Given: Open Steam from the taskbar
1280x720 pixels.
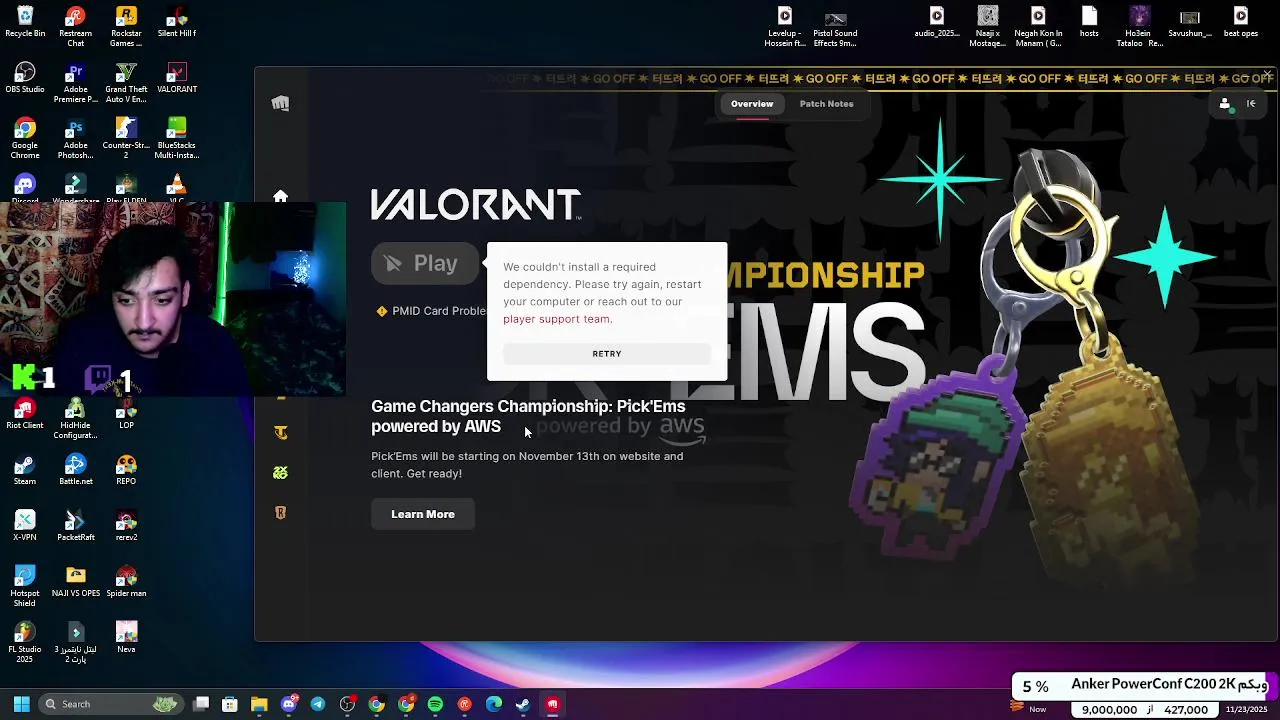Looking at the screenshot, I should click(x=523, y=704).
